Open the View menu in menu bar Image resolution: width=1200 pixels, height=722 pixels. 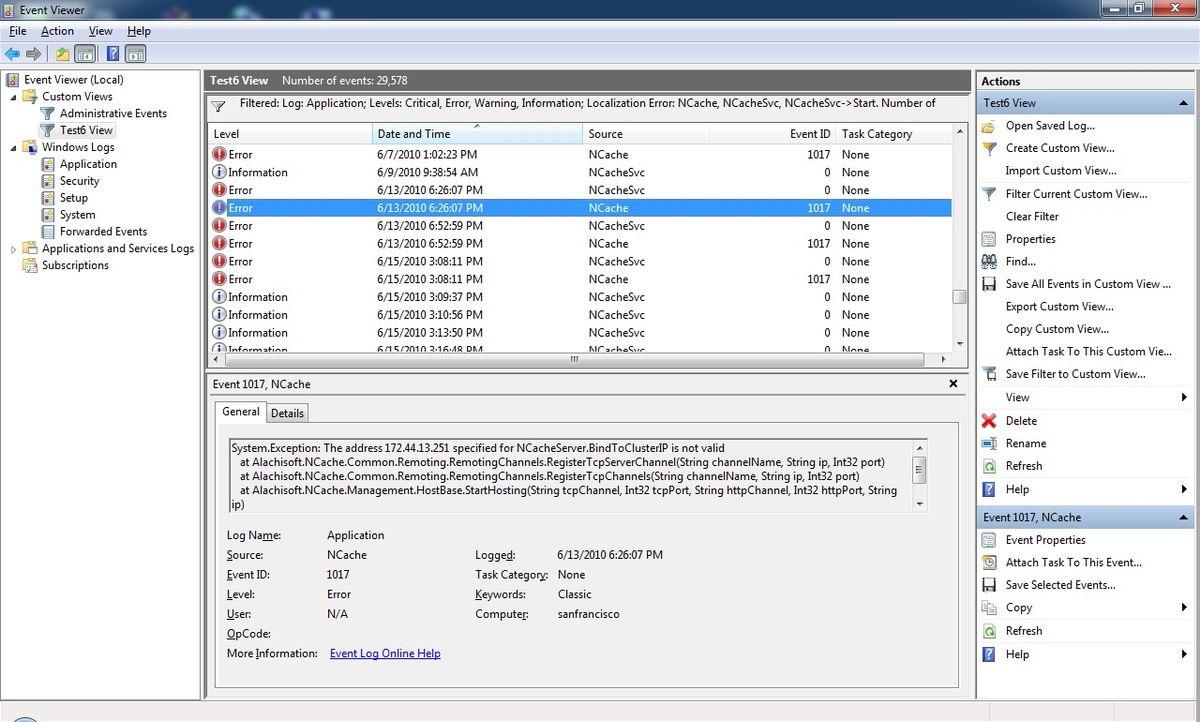(100, 31)
